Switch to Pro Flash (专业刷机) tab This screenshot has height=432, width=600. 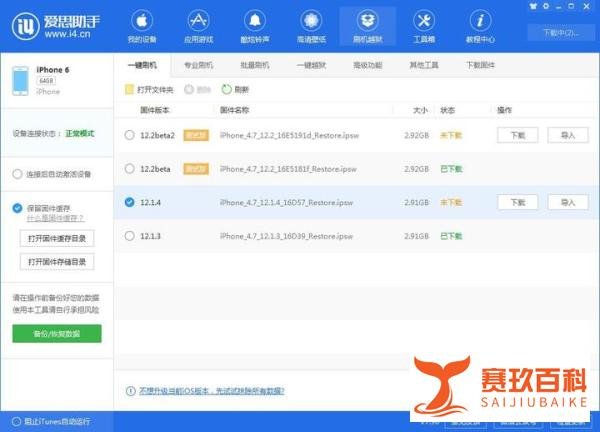pyautogui.click(x=198, y=65)
